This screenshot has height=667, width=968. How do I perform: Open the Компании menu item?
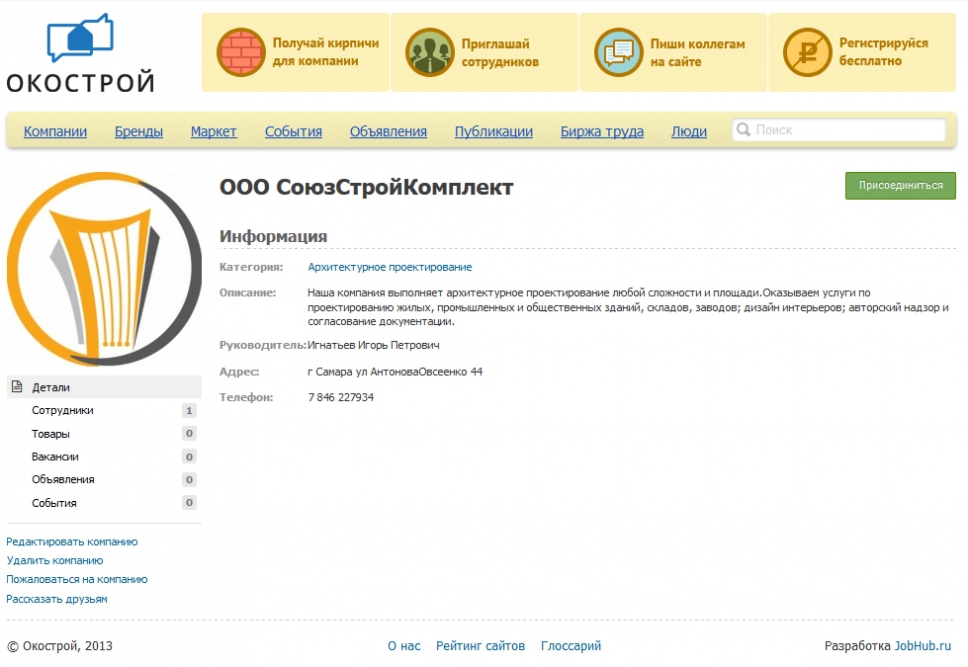[x=55, y=131]
